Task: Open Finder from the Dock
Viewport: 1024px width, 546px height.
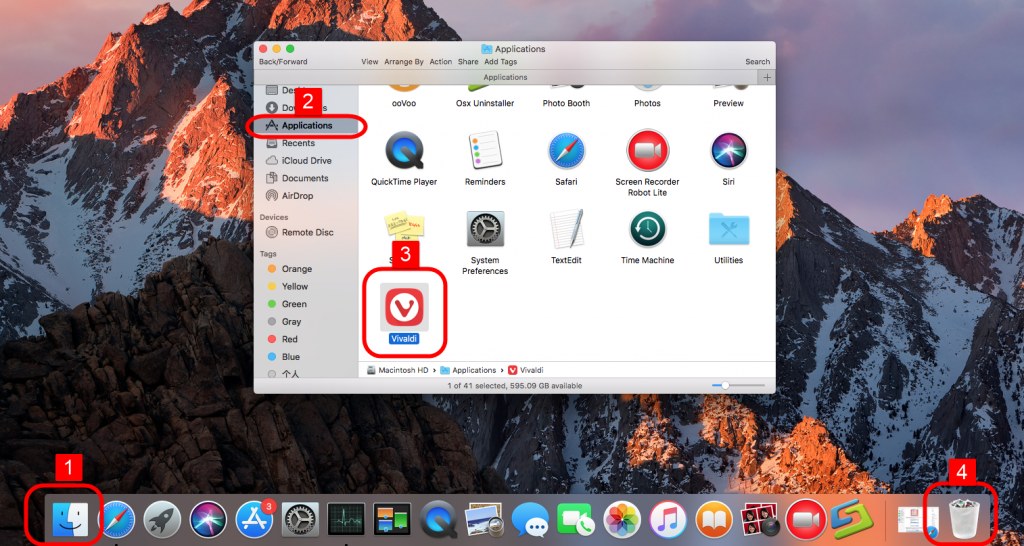Action: [x=70, y=519]
